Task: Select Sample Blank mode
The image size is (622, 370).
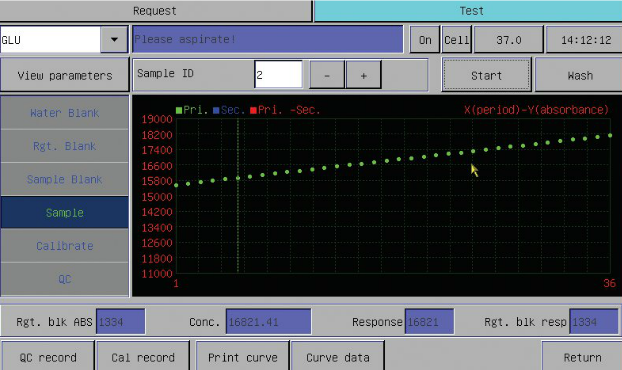Action: (x=65, y=179)
